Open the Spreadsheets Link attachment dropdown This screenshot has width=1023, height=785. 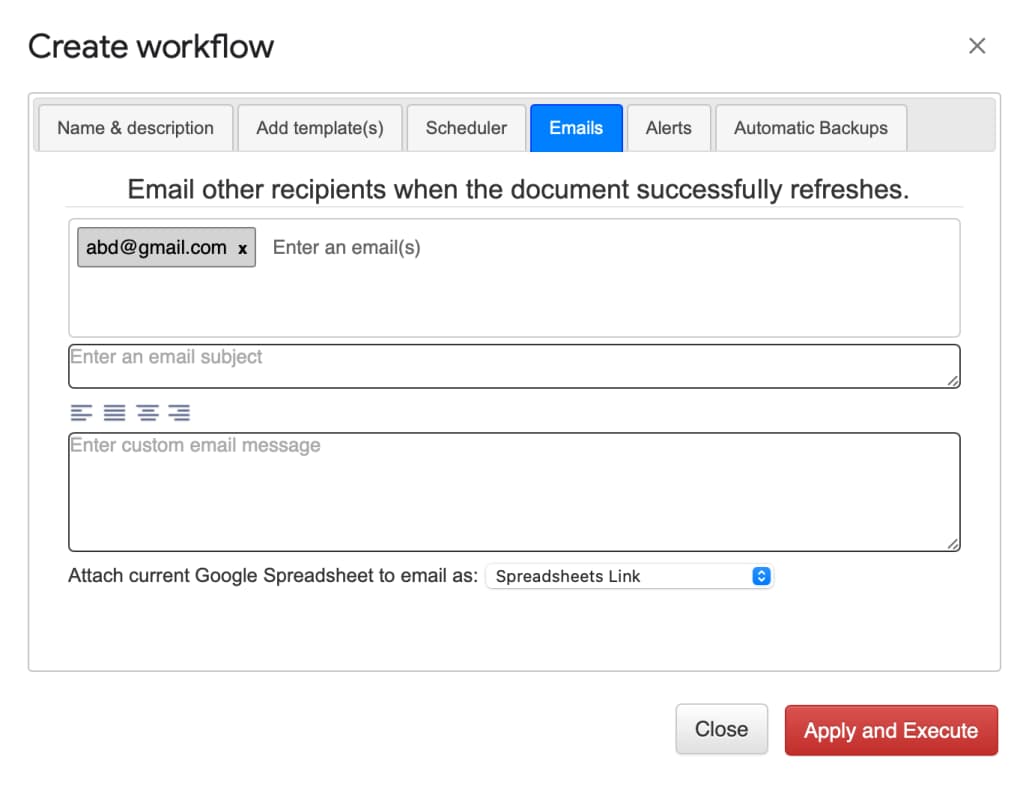(x=629, y=576)
